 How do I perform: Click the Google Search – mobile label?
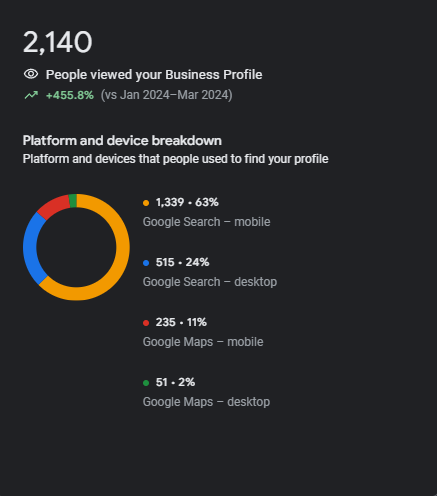[x=206, y=222]
